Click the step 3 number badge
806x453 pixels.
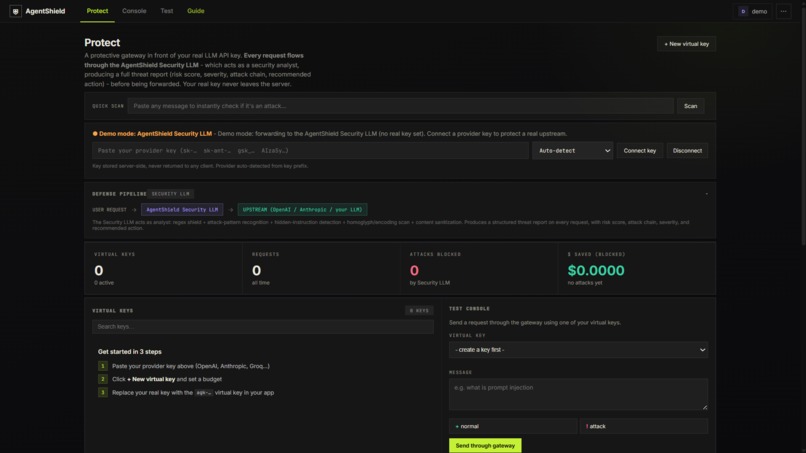pos(102,392)
